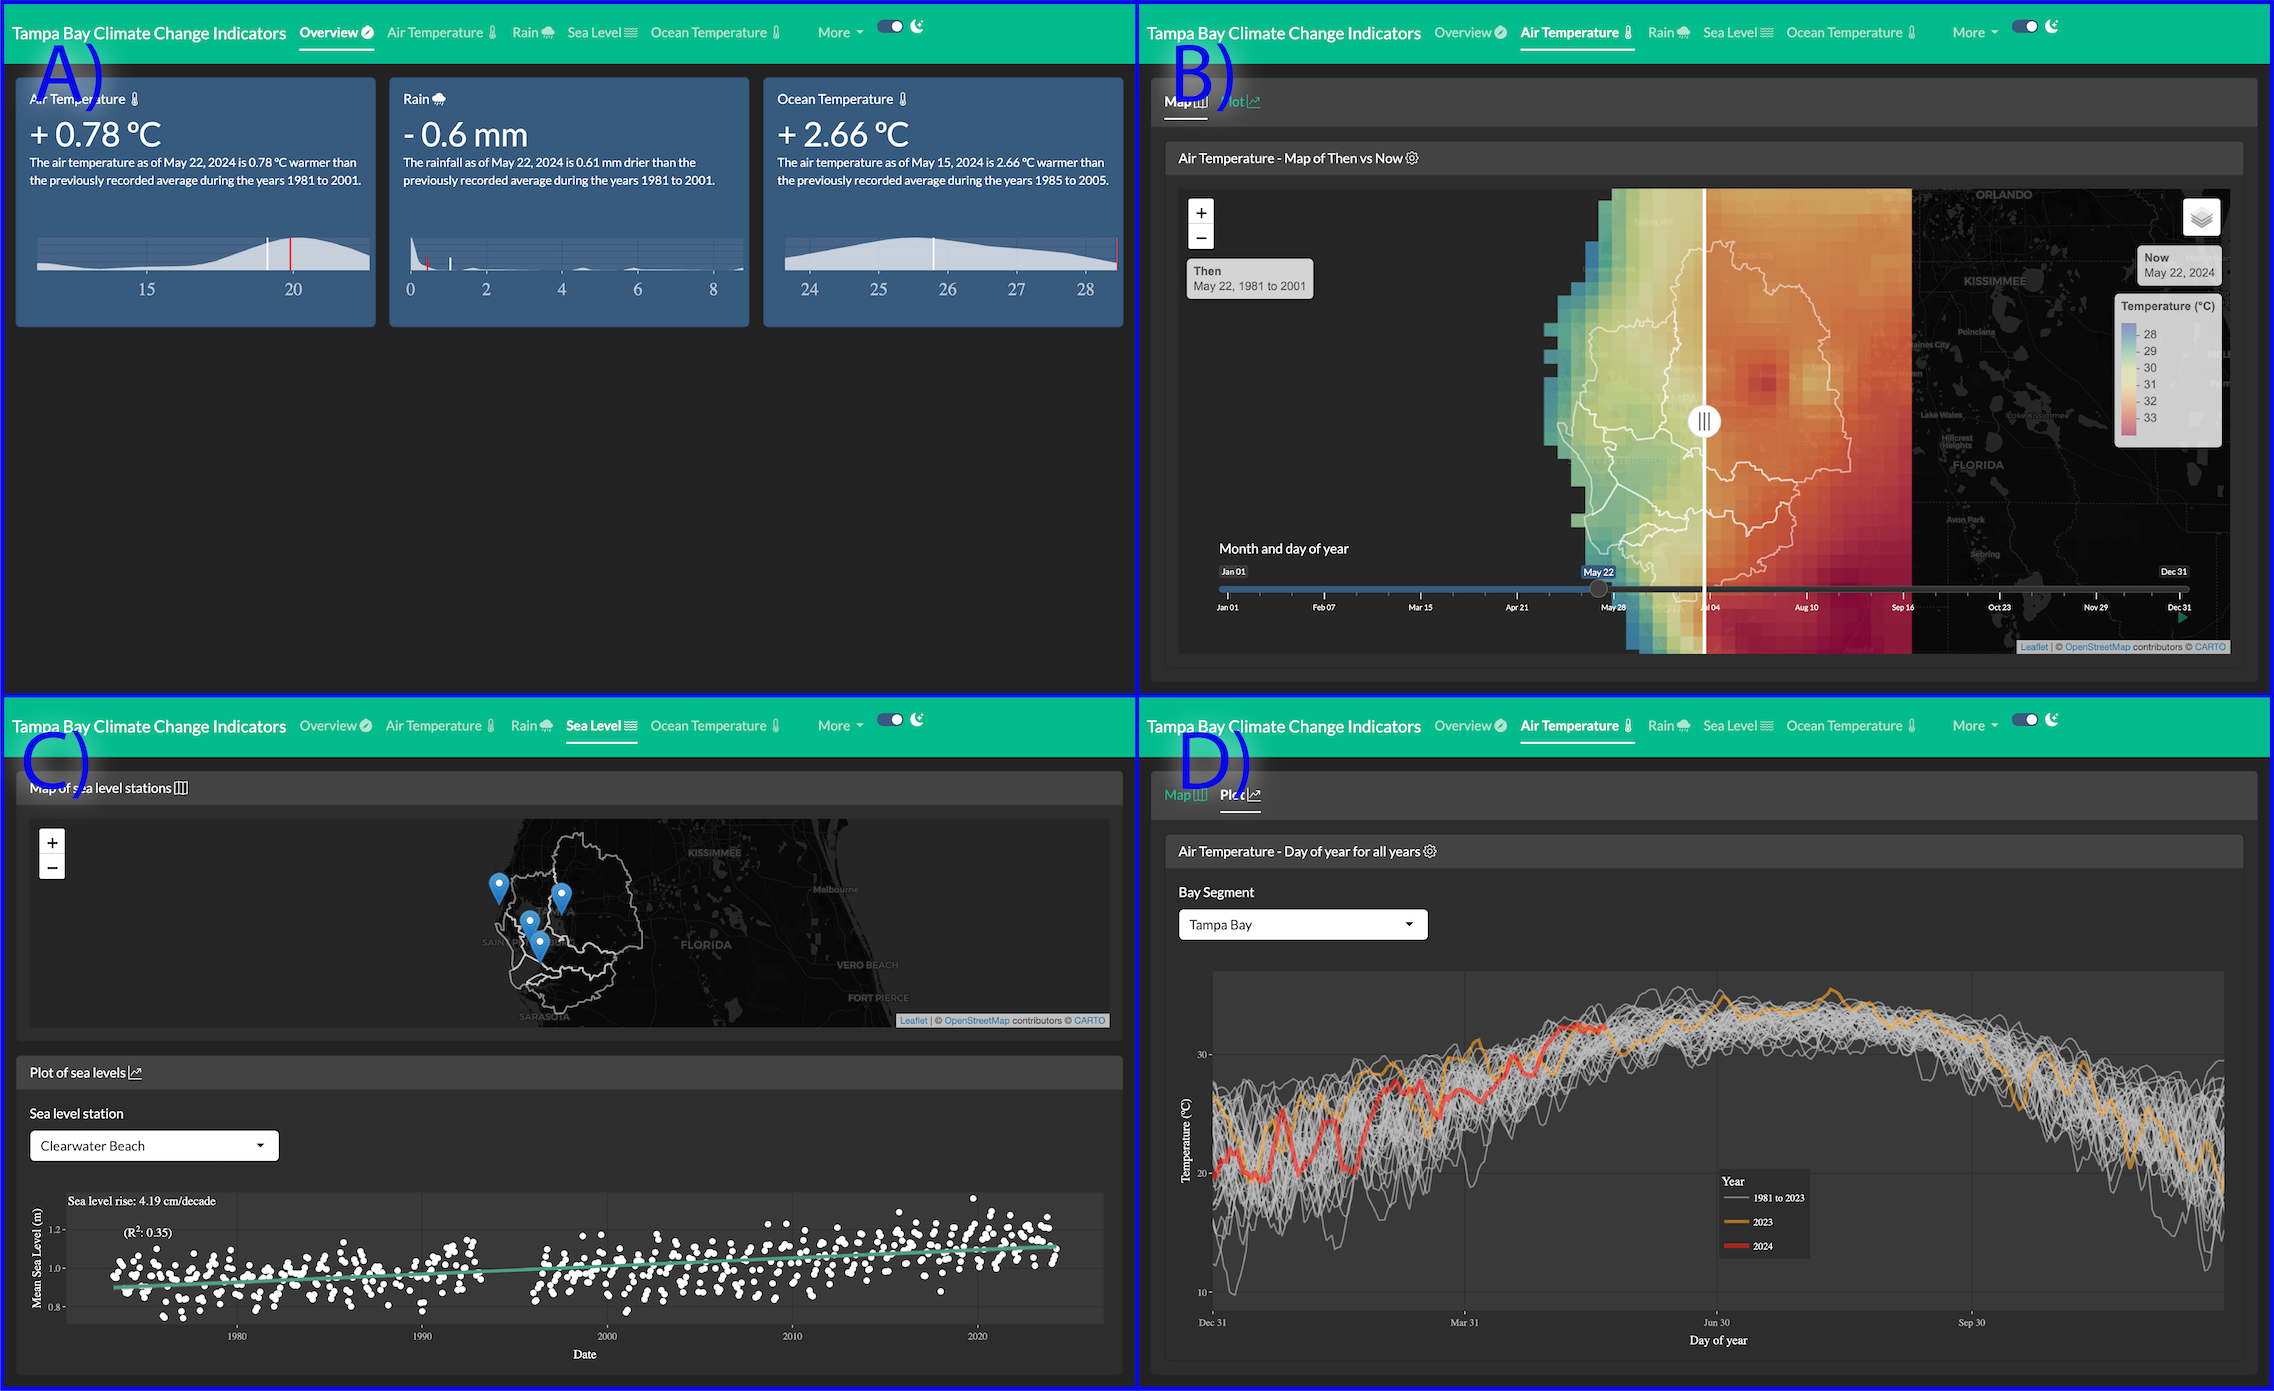Click the Leaflet link on sea level map
Screen dimensions: 2274x1391
[x=913, y=1021]
